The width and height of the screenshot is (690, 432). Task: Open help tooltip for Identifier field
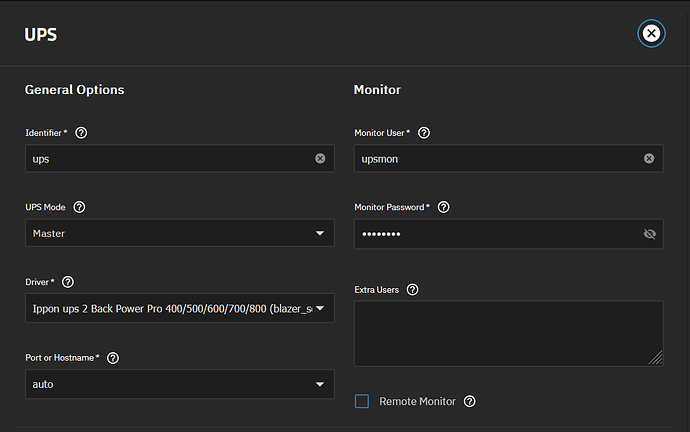coord(81,132)
